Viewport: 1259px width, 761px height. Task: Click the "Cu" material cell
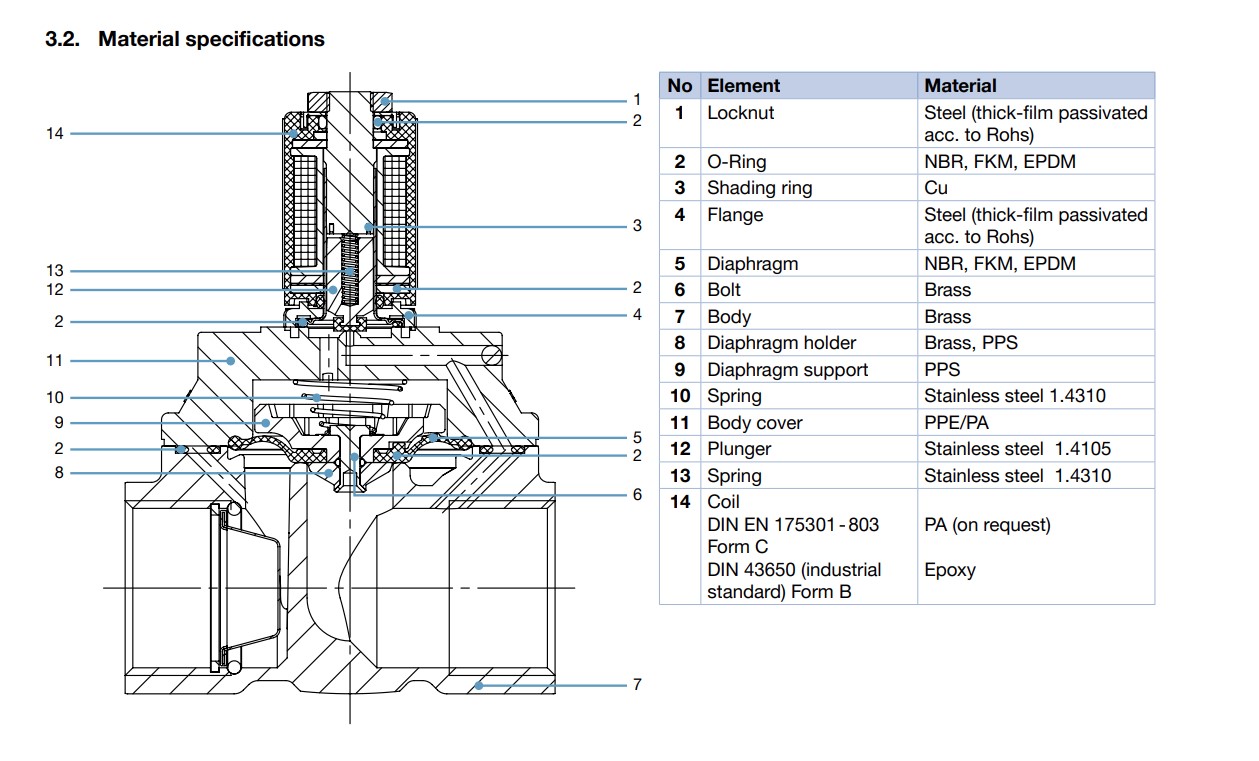coord(936,188)
